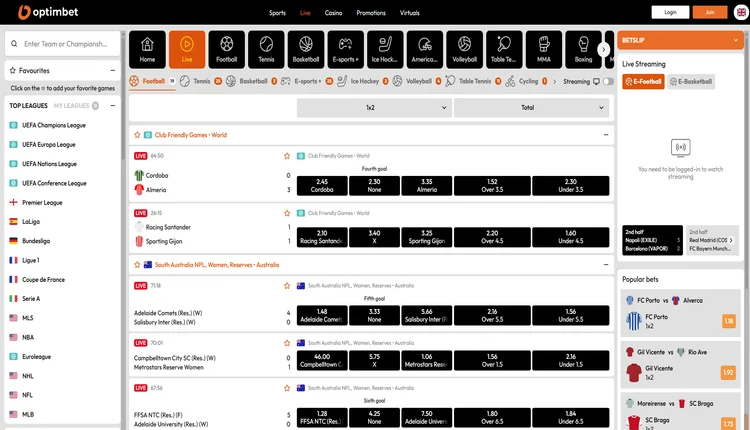Open the Casino menu item
The image size is (750, 430).
click(x=333, y=13)
